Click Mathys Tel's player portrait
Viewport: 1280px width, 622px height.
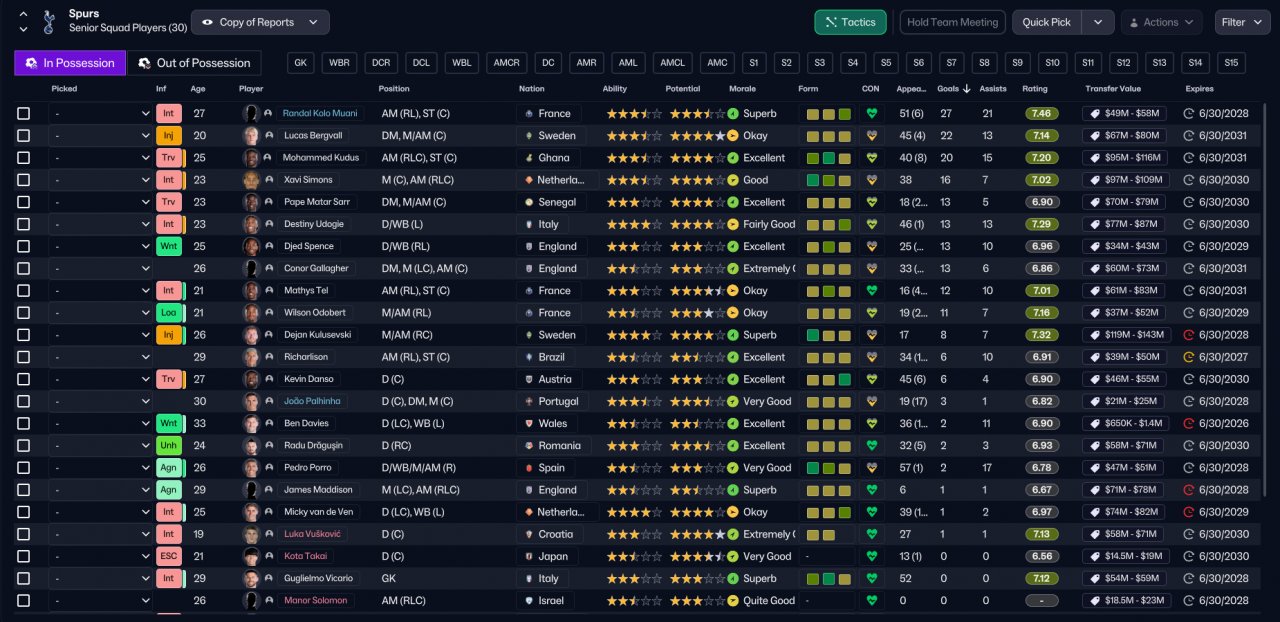pyautogui.click(x=251, y=290)
